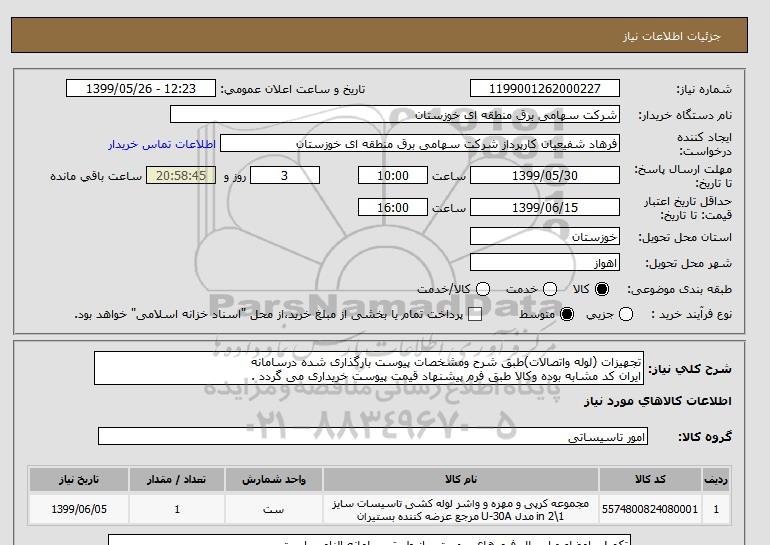This screenshot has height=545, width=770.
Task: Click the general need description text box
Action: click(369, 368)
